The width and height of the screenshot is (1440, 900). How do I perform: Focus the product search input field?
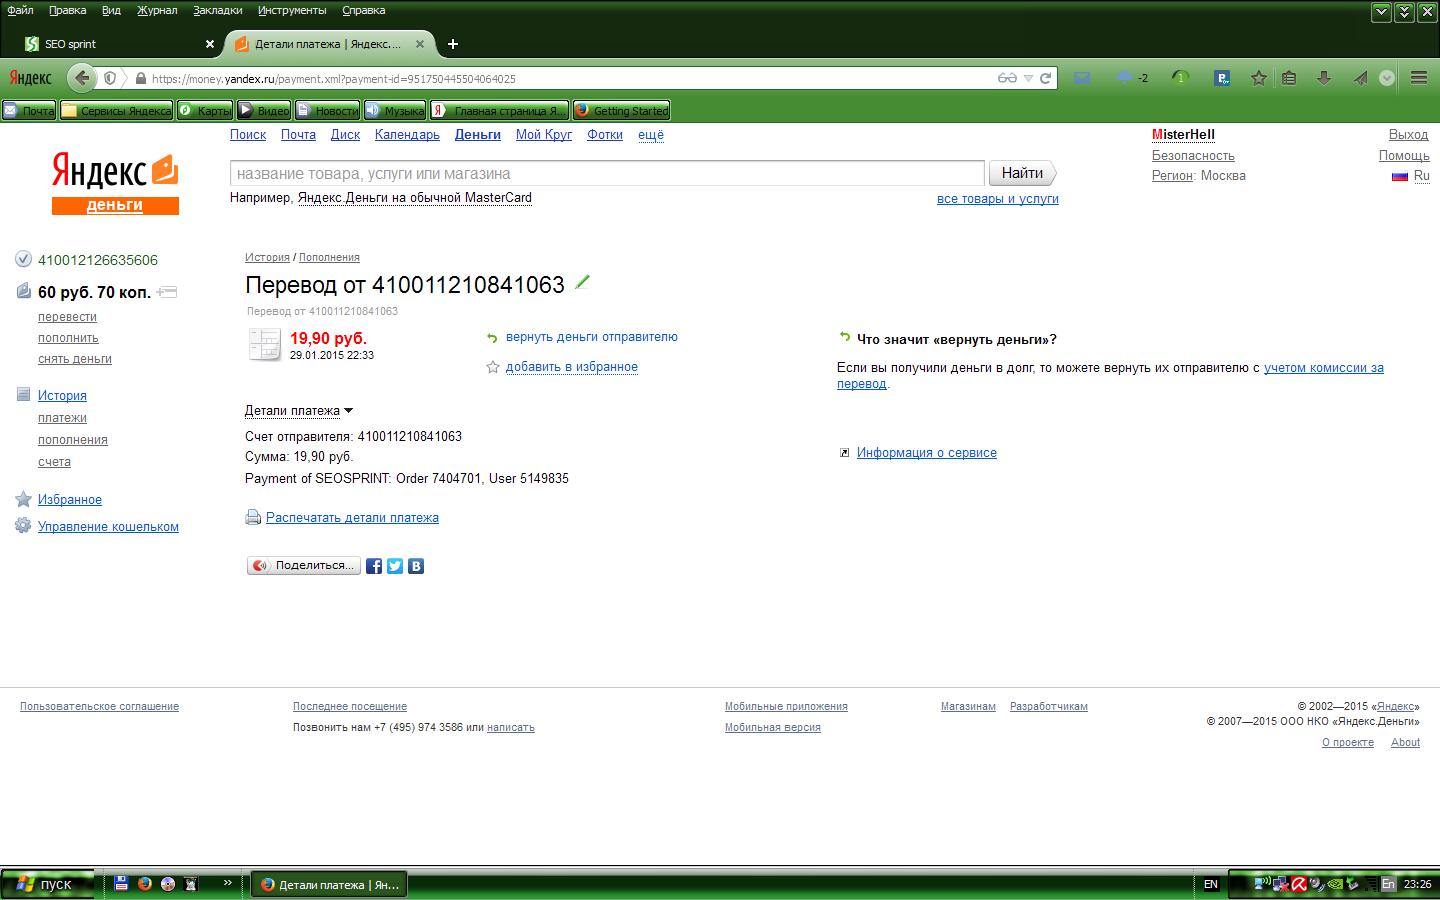(607, 173)
